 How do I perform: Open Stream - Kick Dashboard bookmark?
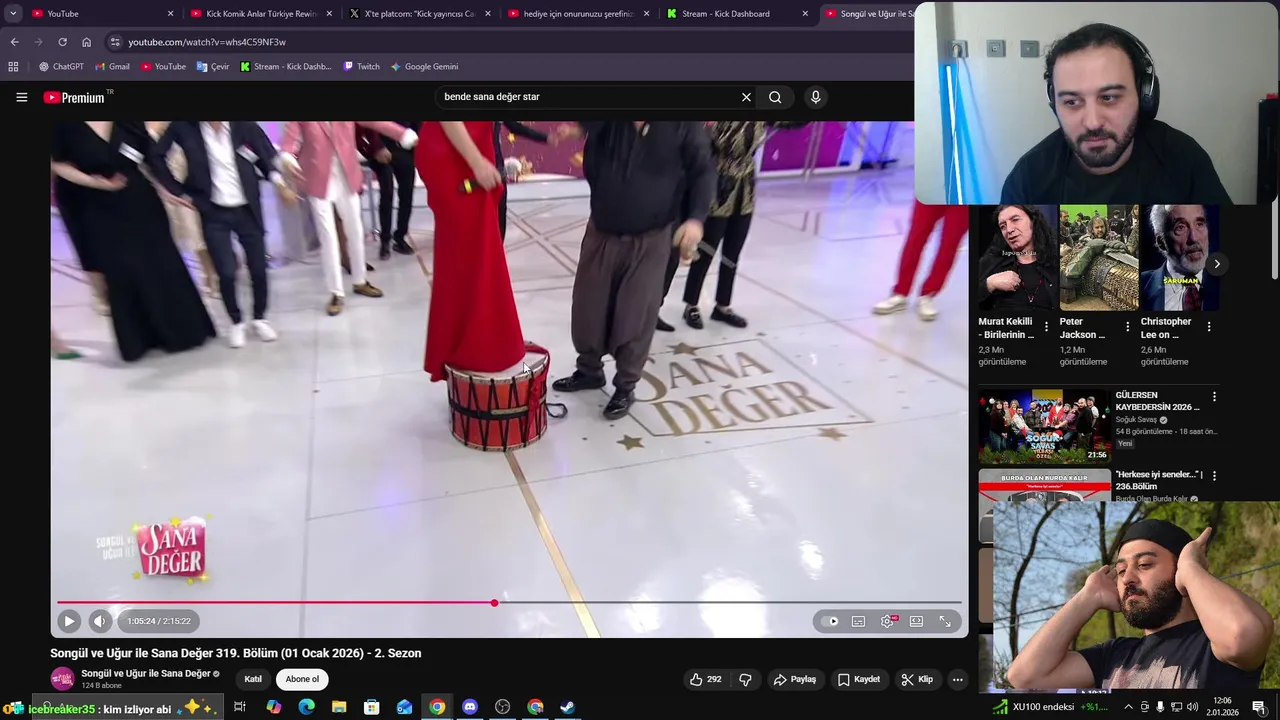pyautogui.click(x=285, y=66)
